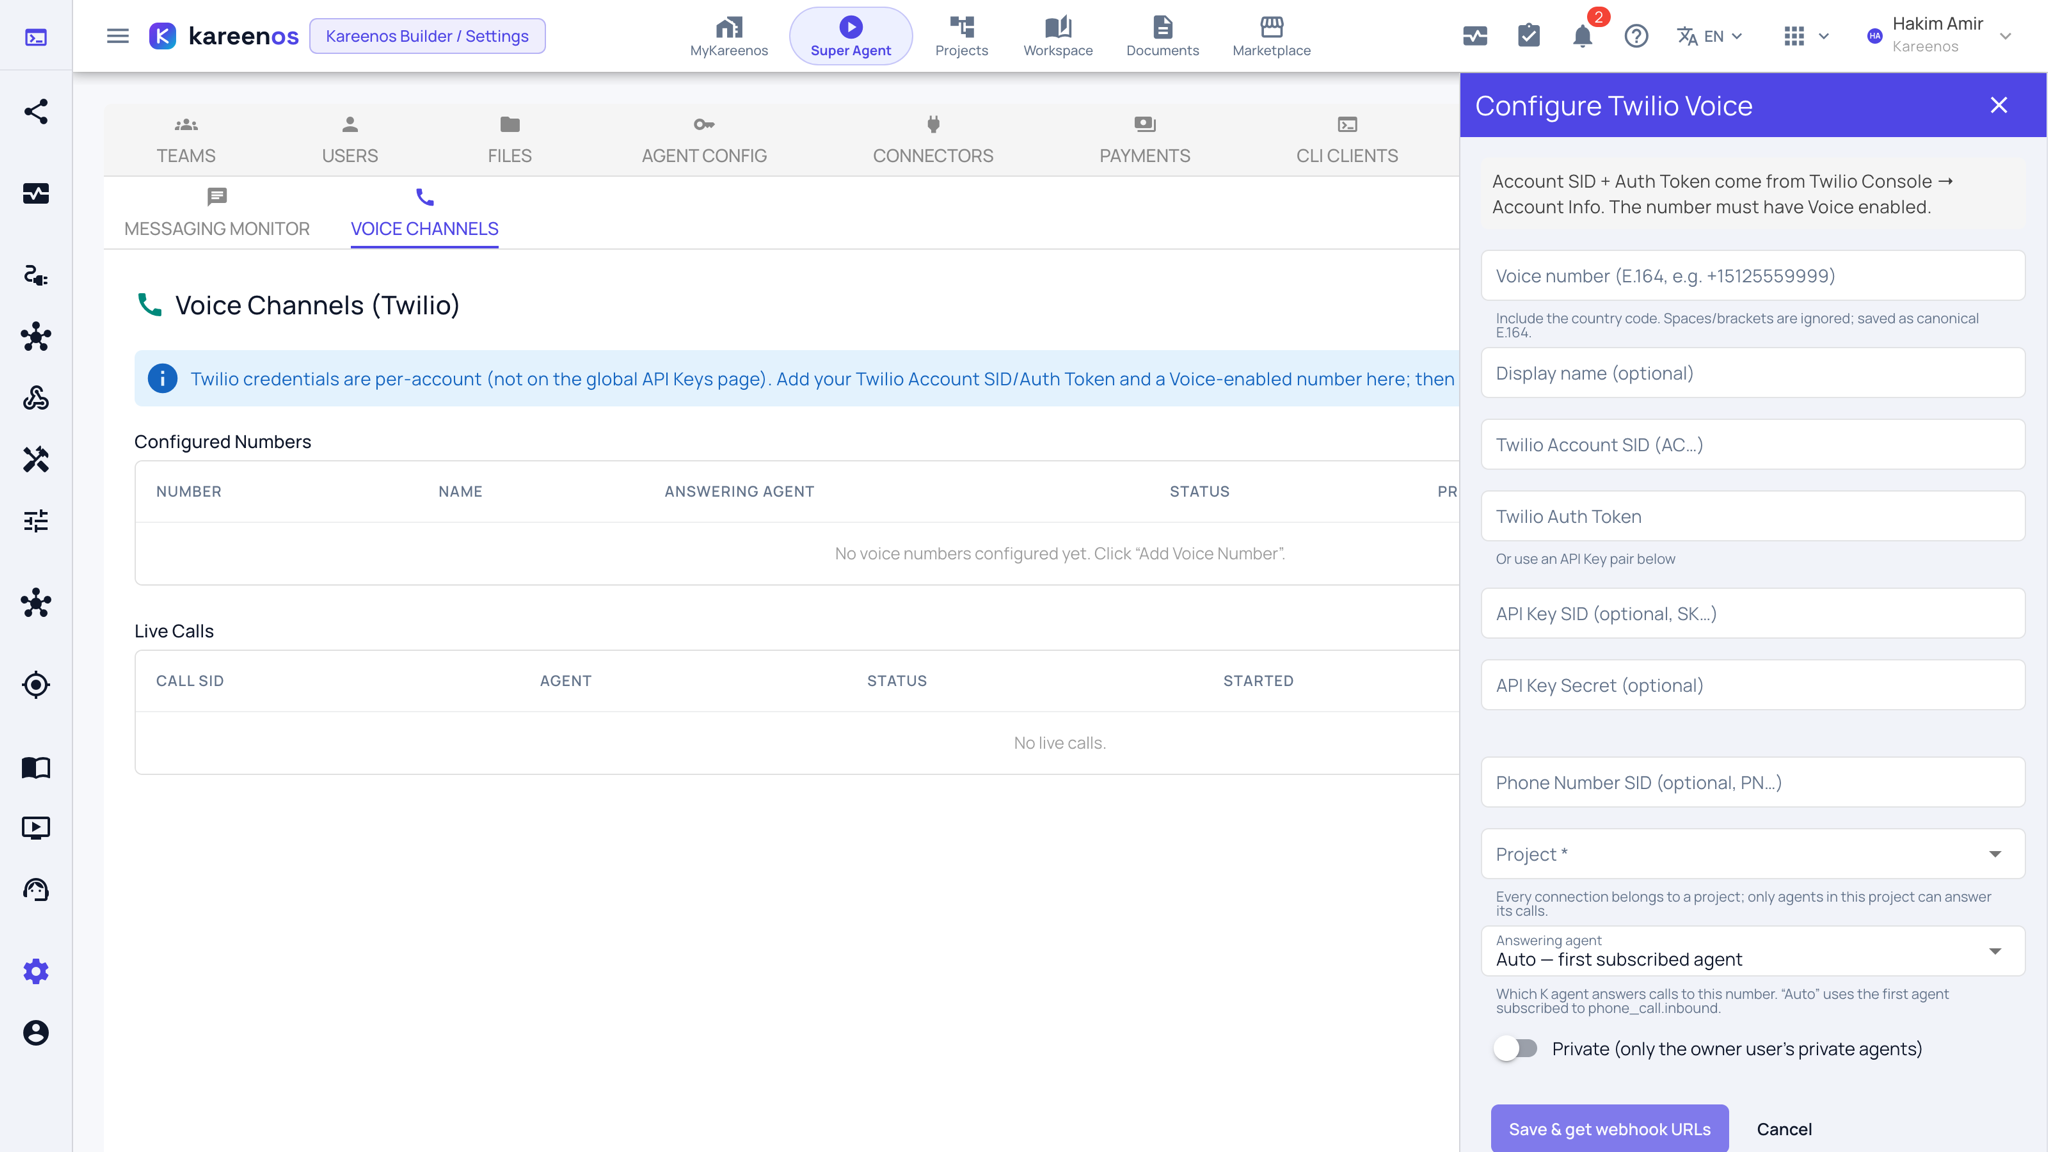This screenshot has width=2048, height=1152.
Task: Open notifications bell with badge
Action: click(1583, 36)
